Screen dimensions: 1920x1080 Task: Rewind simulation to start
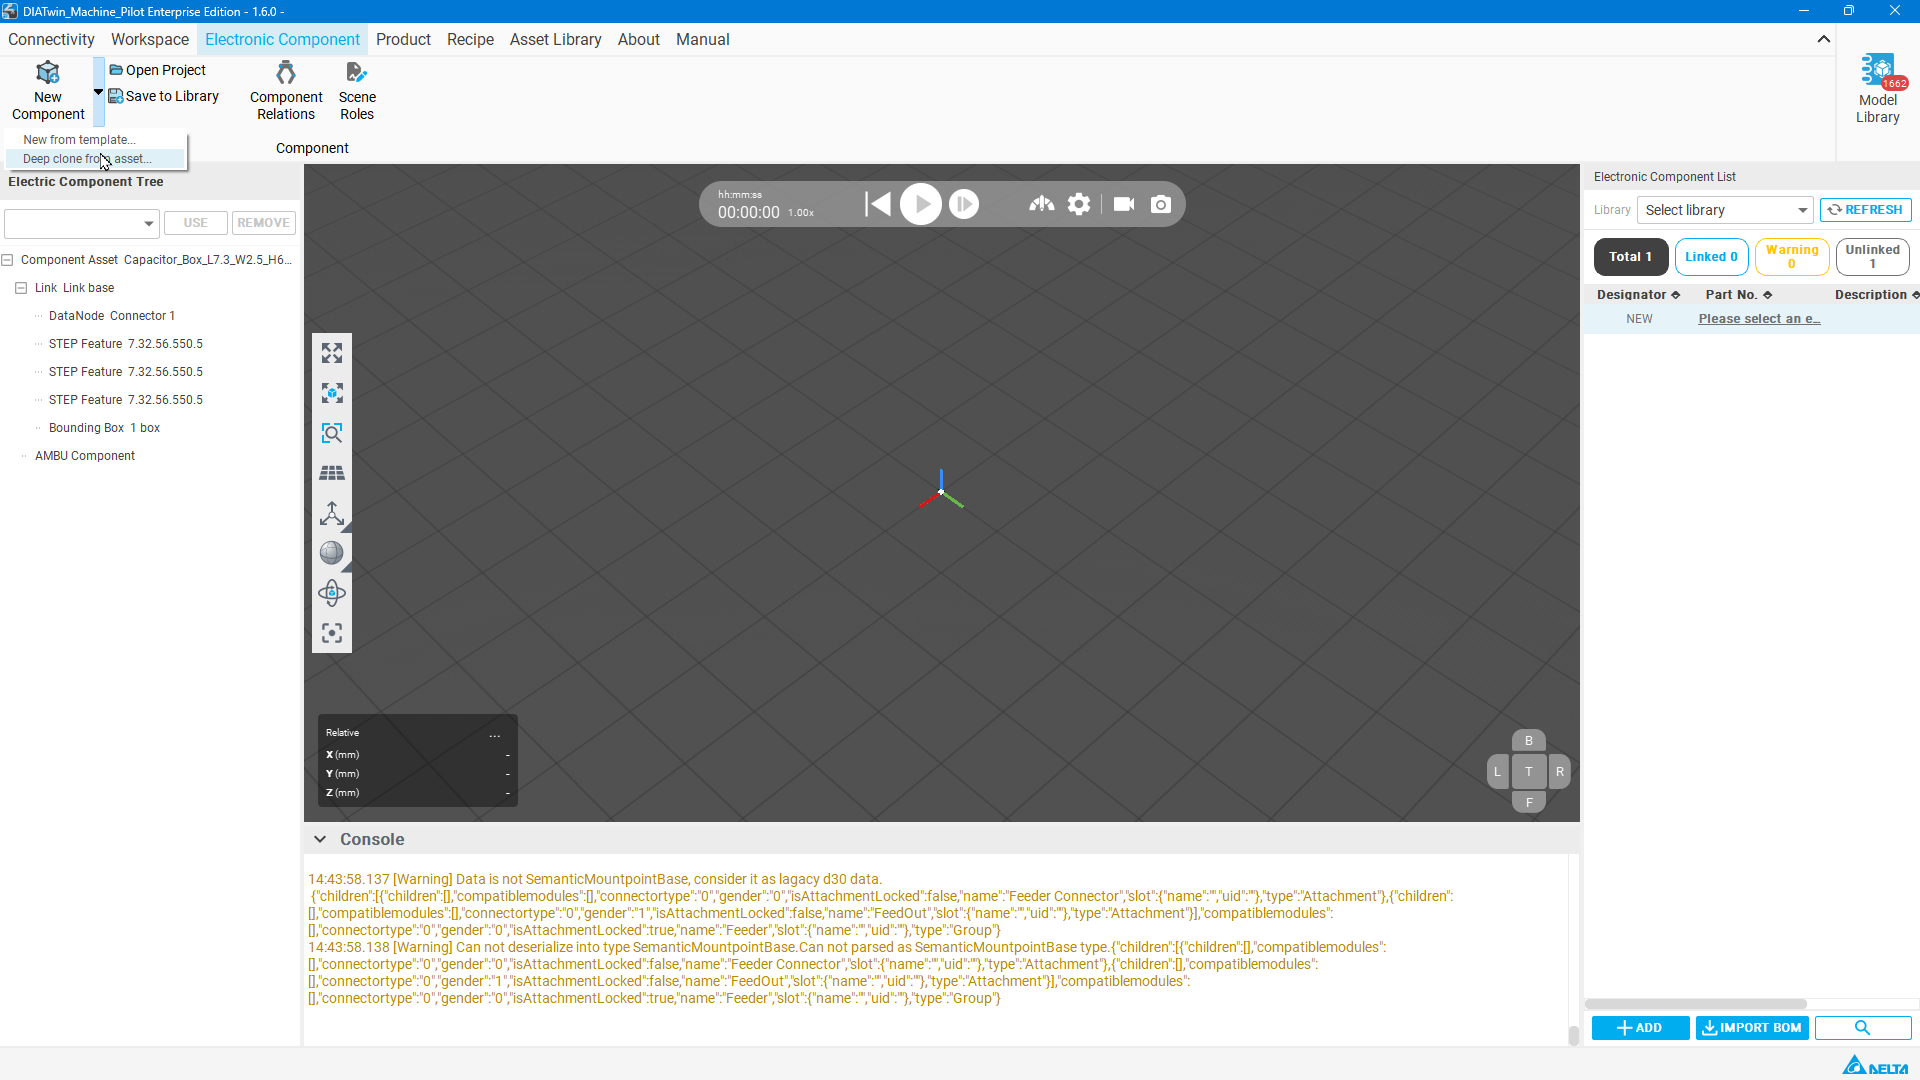[878, 204]
